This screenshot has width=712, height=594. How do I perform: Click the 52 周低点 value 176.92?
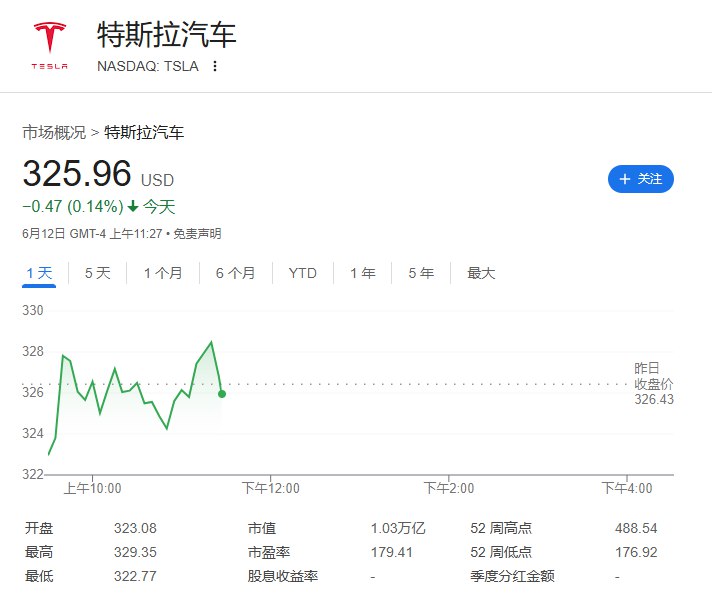636,552
